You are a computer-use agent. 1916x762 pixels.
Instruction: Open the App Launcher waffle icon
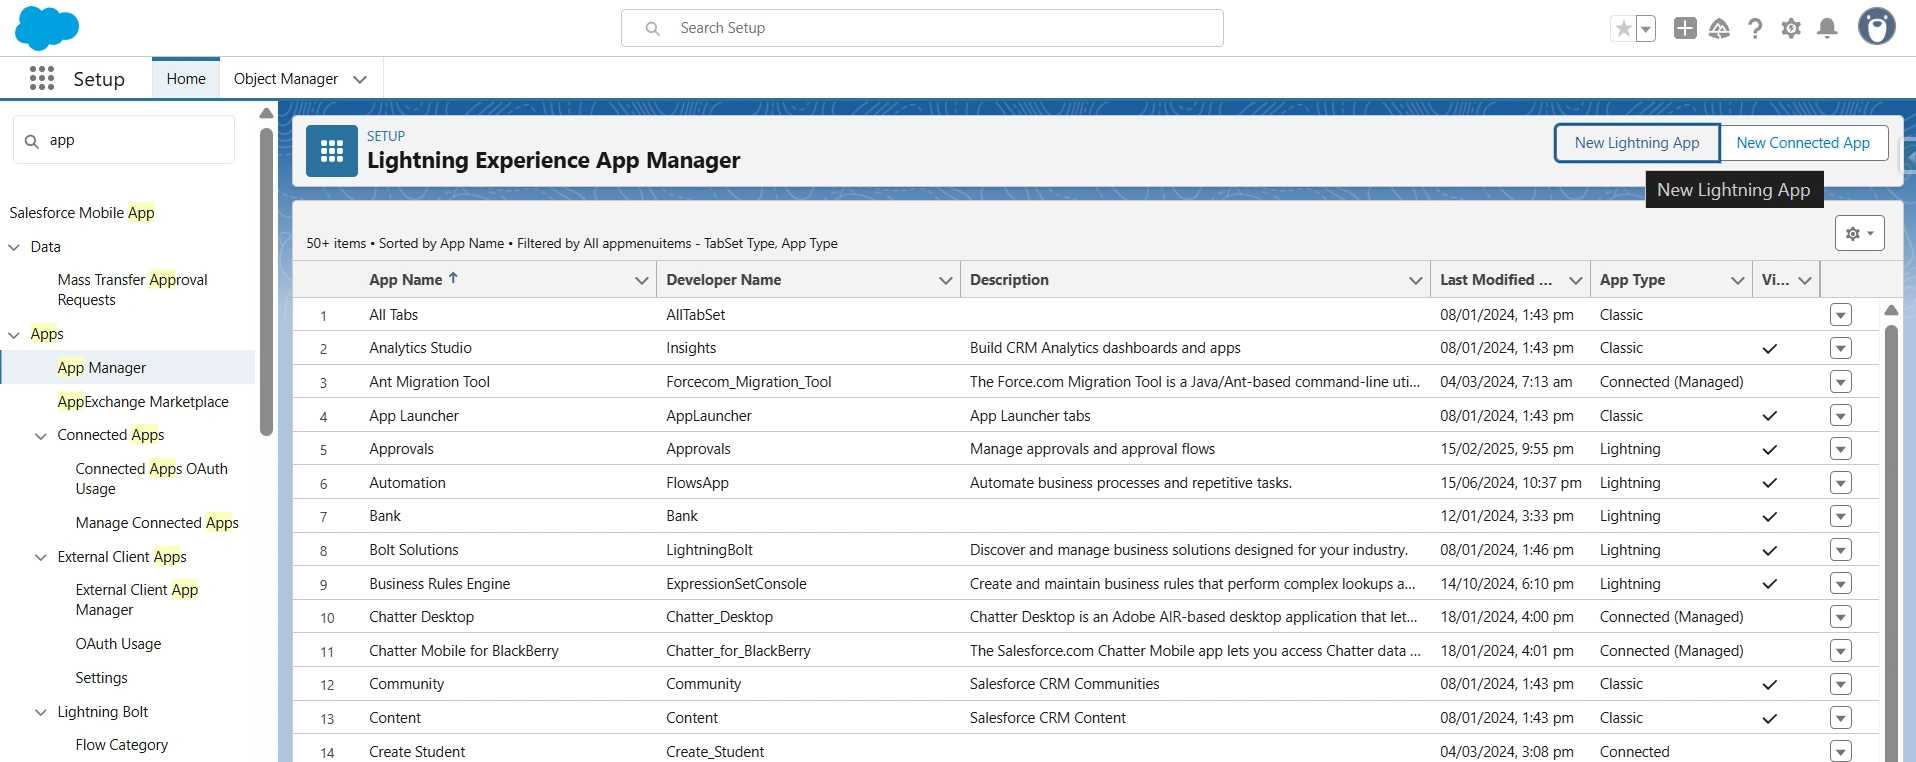point(42,78)
